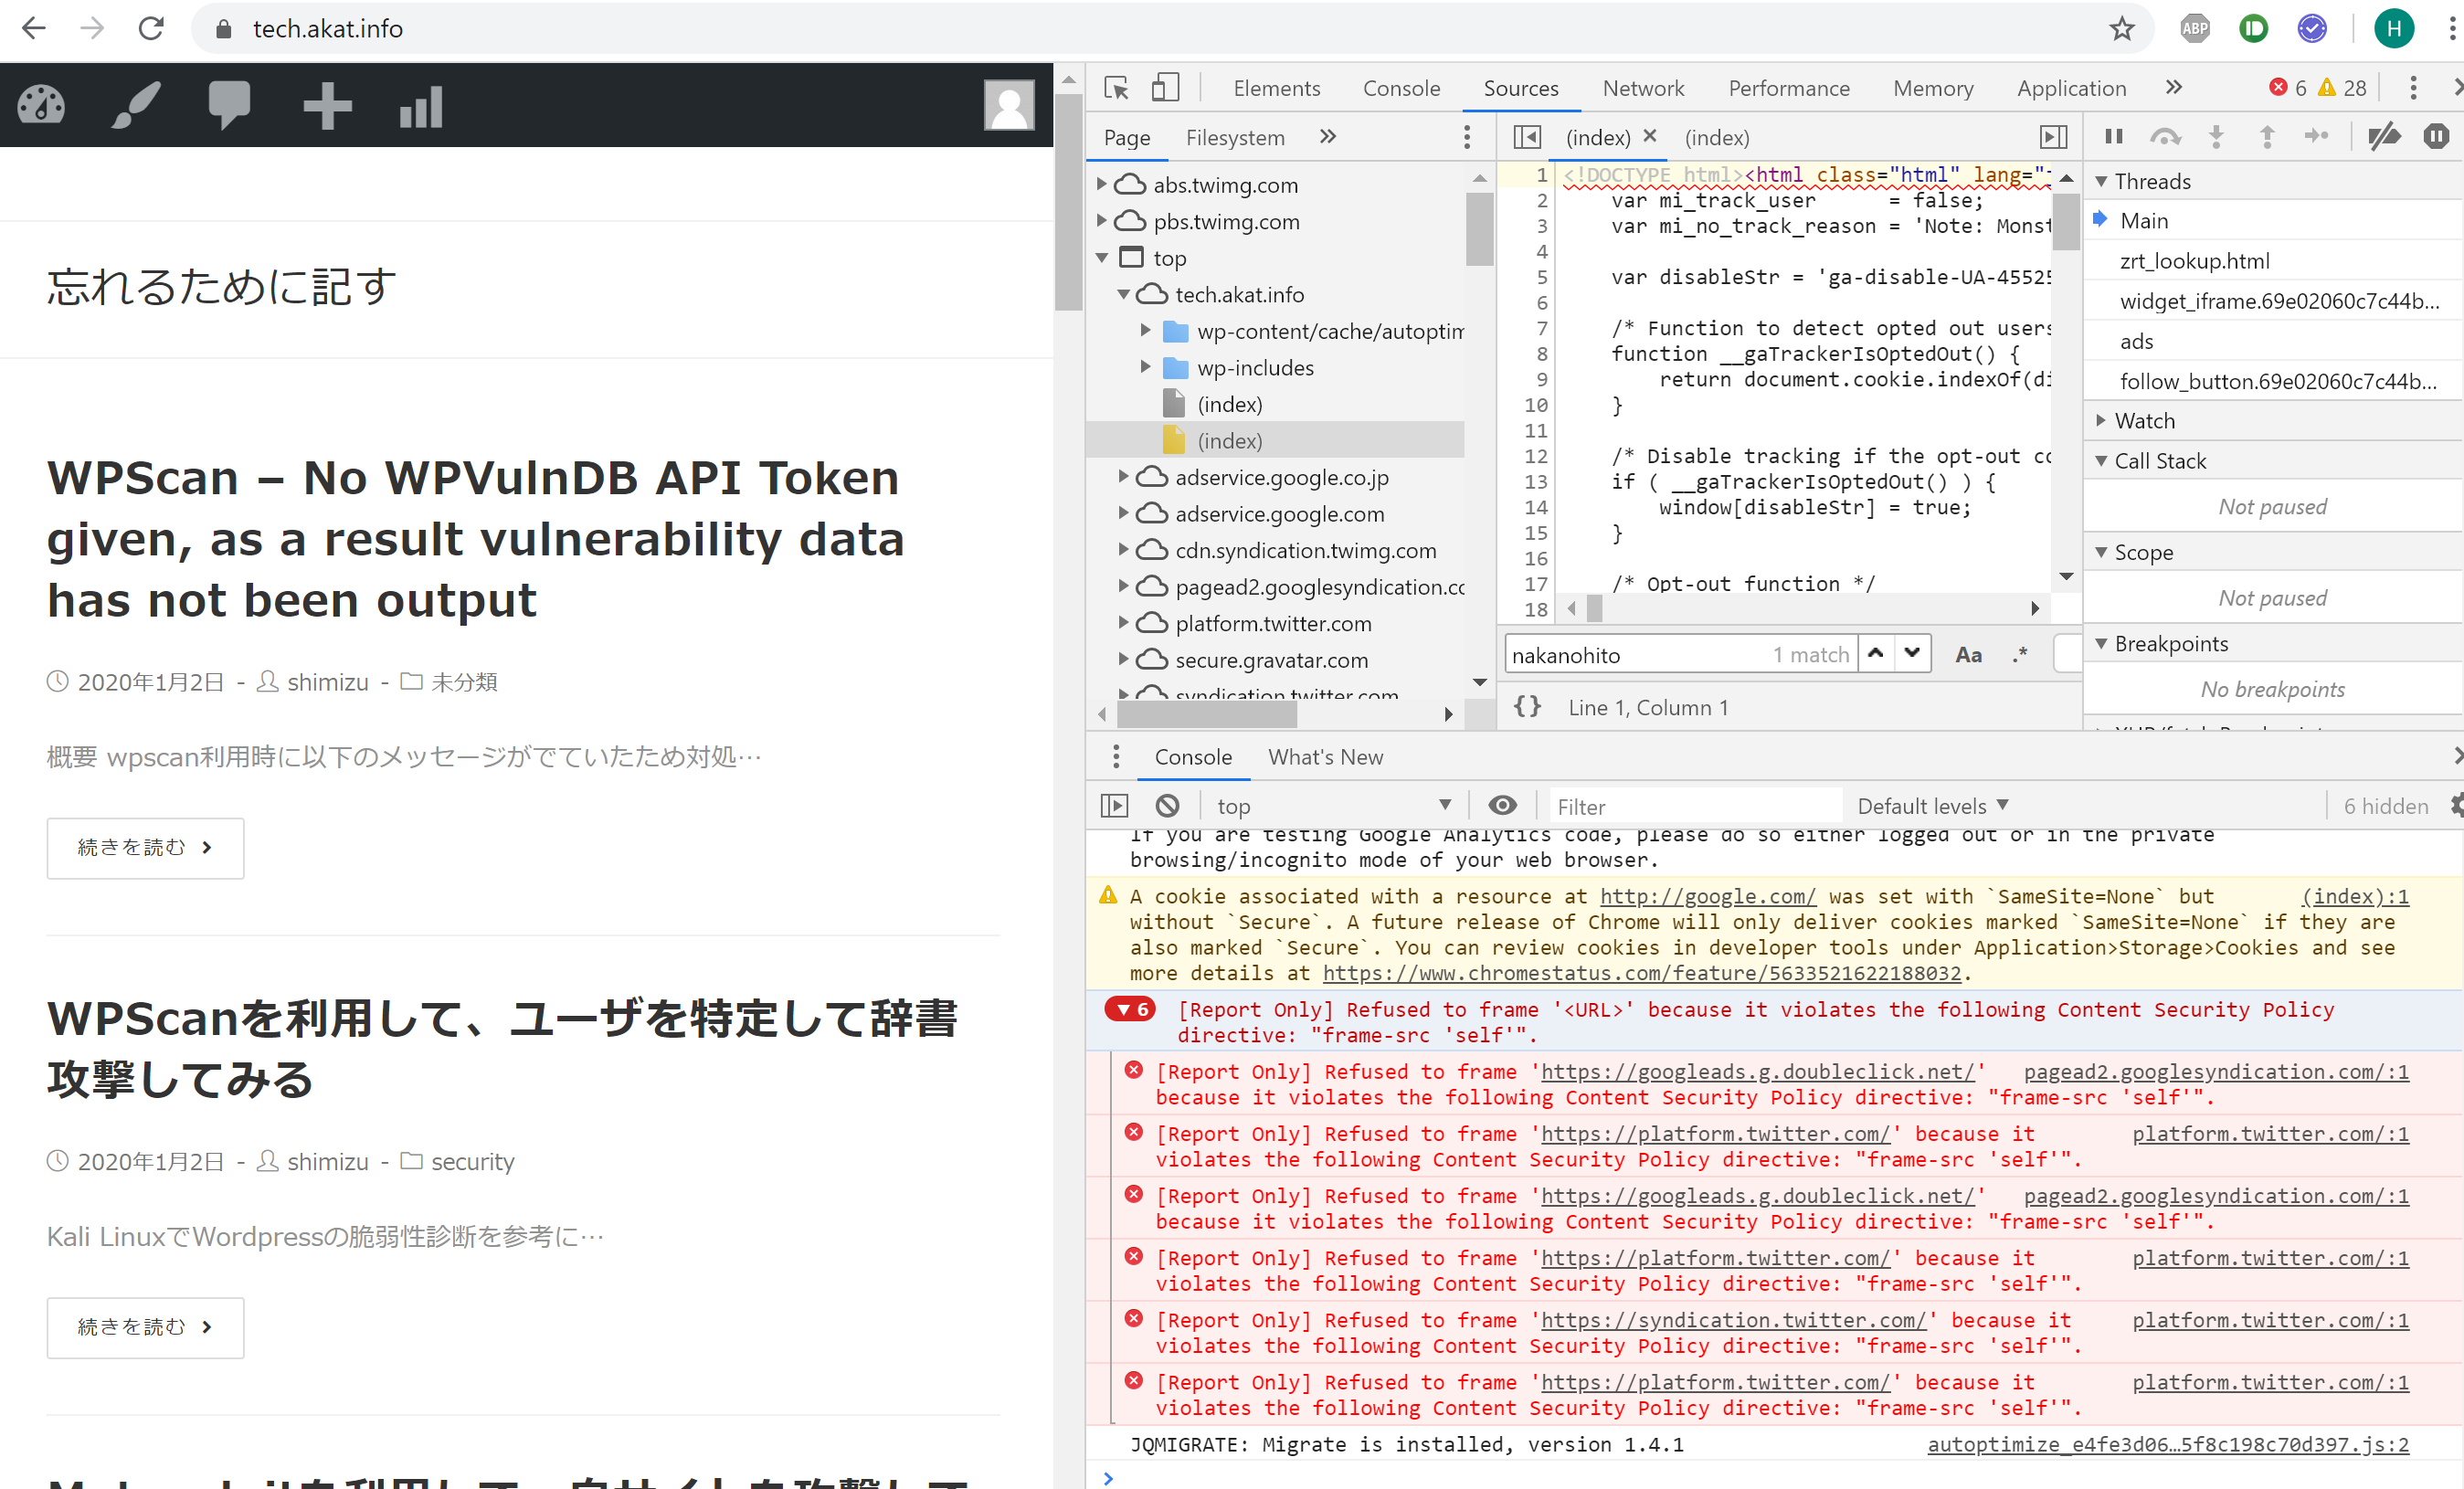The width and height of the screenshot is (2464, 1489).
Task: Expand the wp-includes folder
Action: [x=1146, y=368]
